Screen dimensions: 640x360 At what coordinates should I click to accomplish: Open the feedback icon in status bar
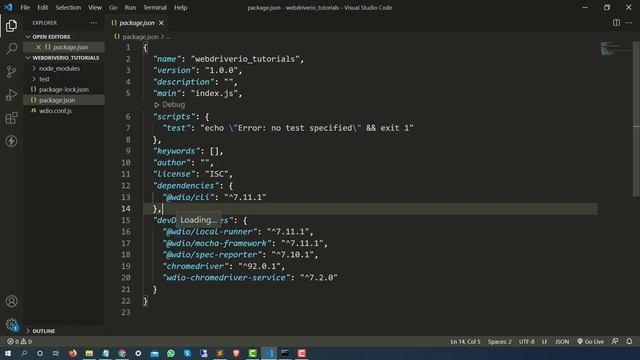[615, 341]
